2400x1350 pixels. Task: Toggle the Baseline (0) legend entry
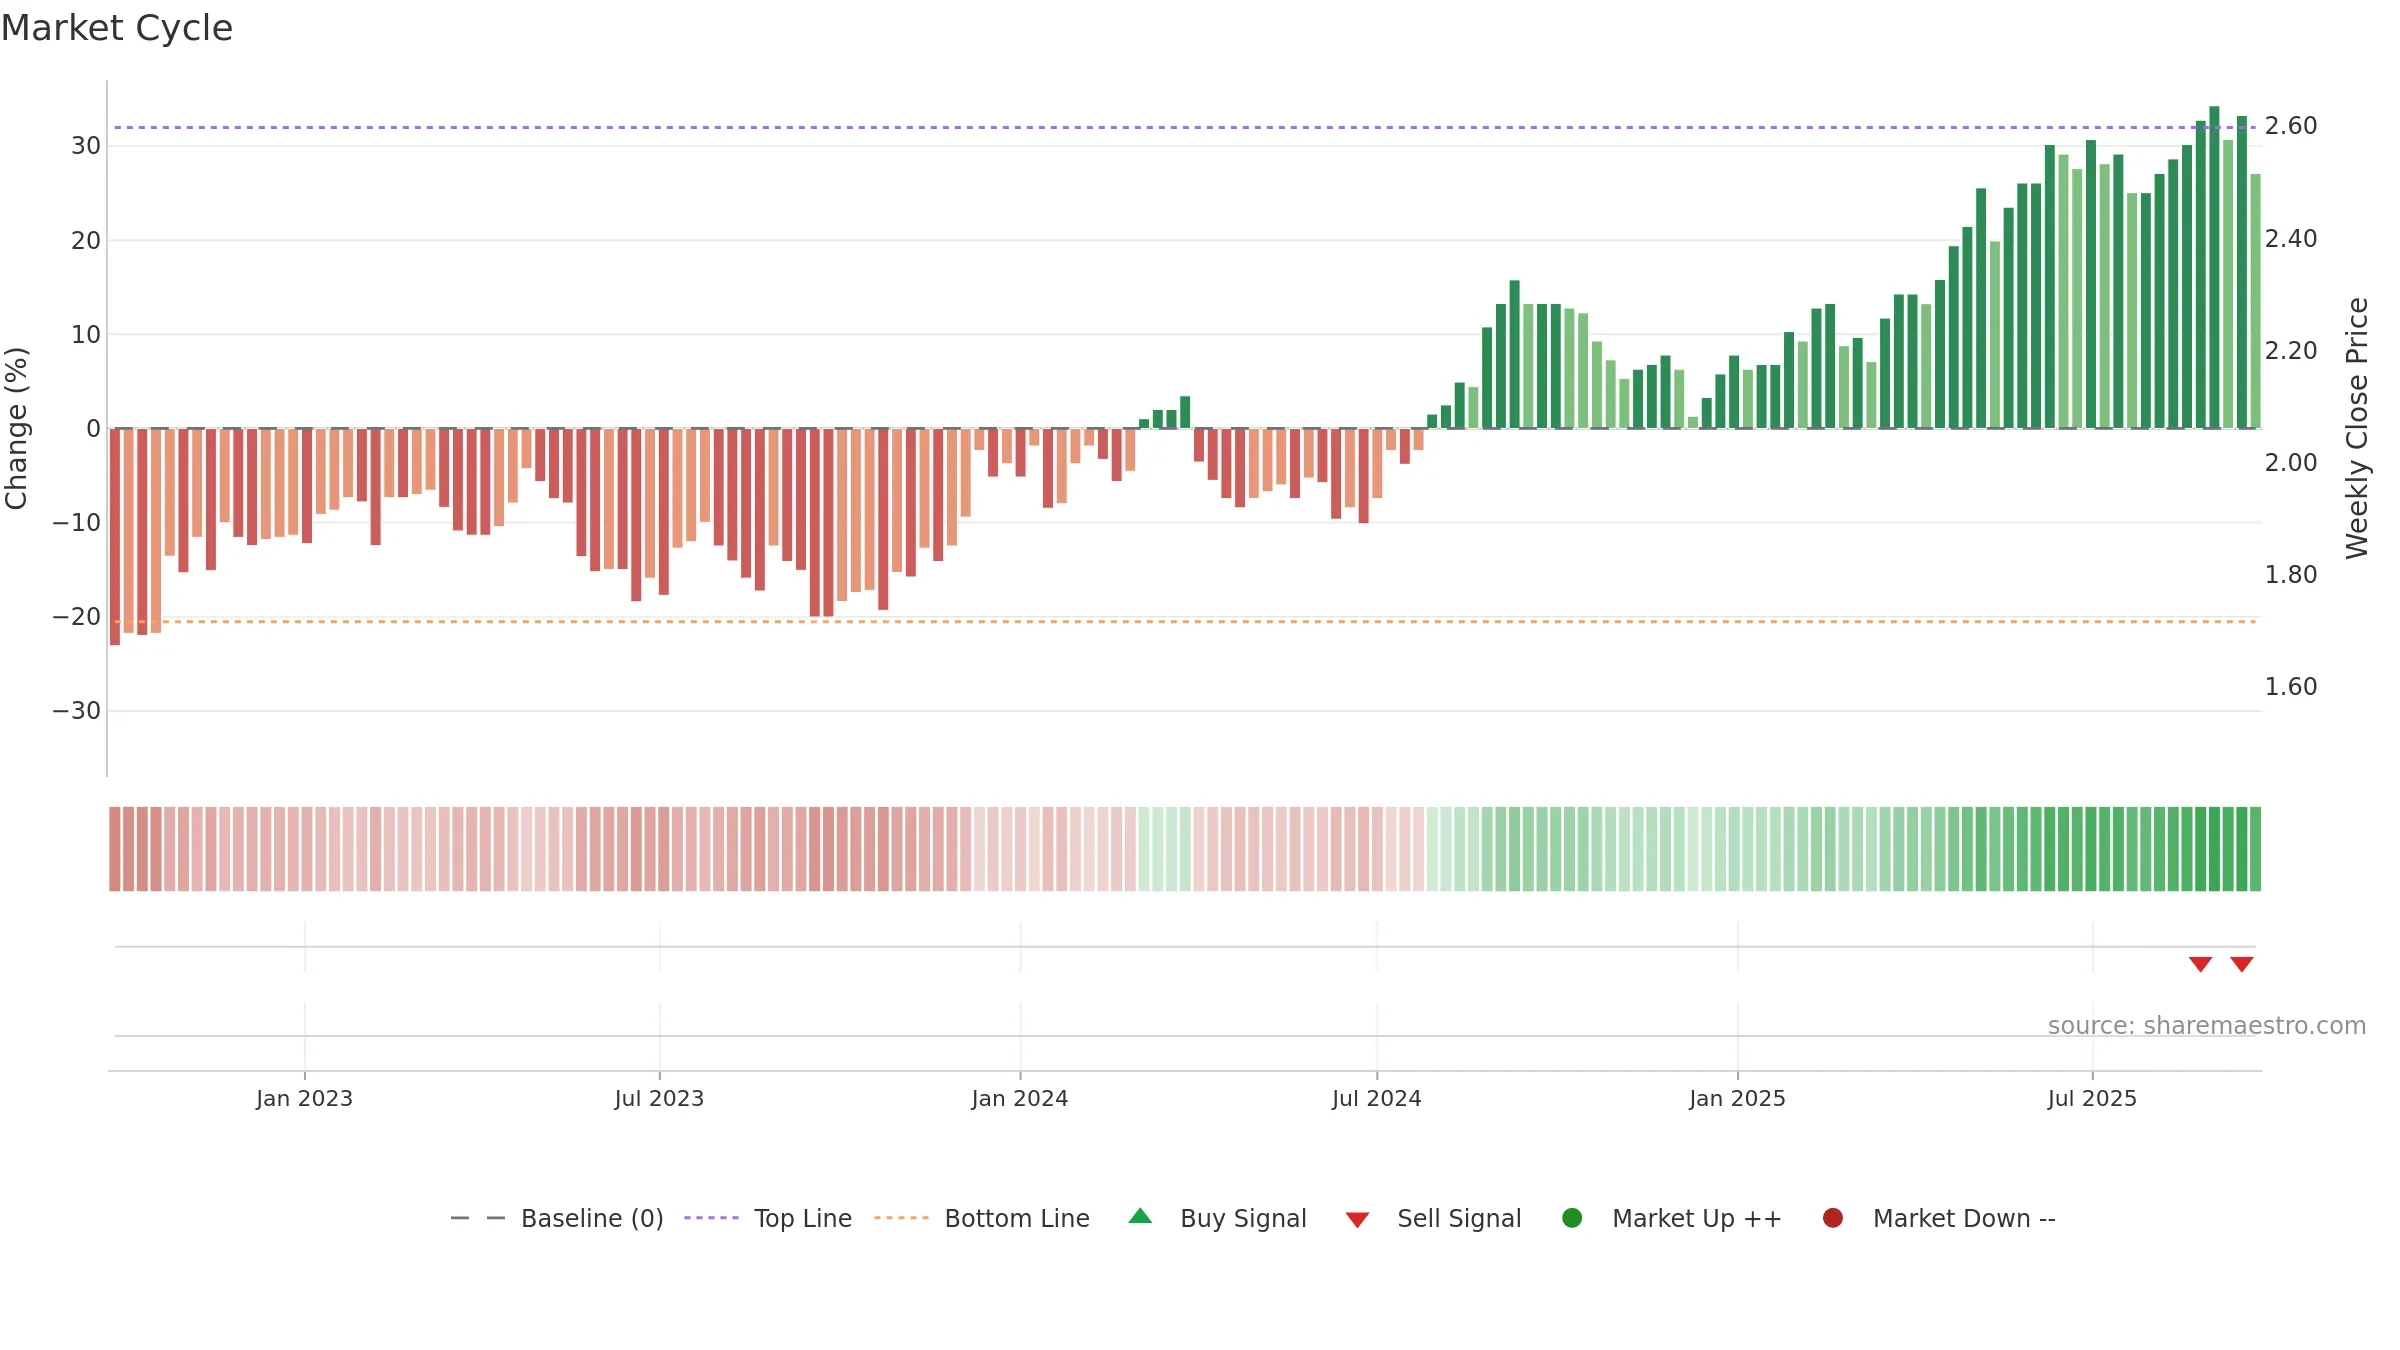click(557, 1218)
